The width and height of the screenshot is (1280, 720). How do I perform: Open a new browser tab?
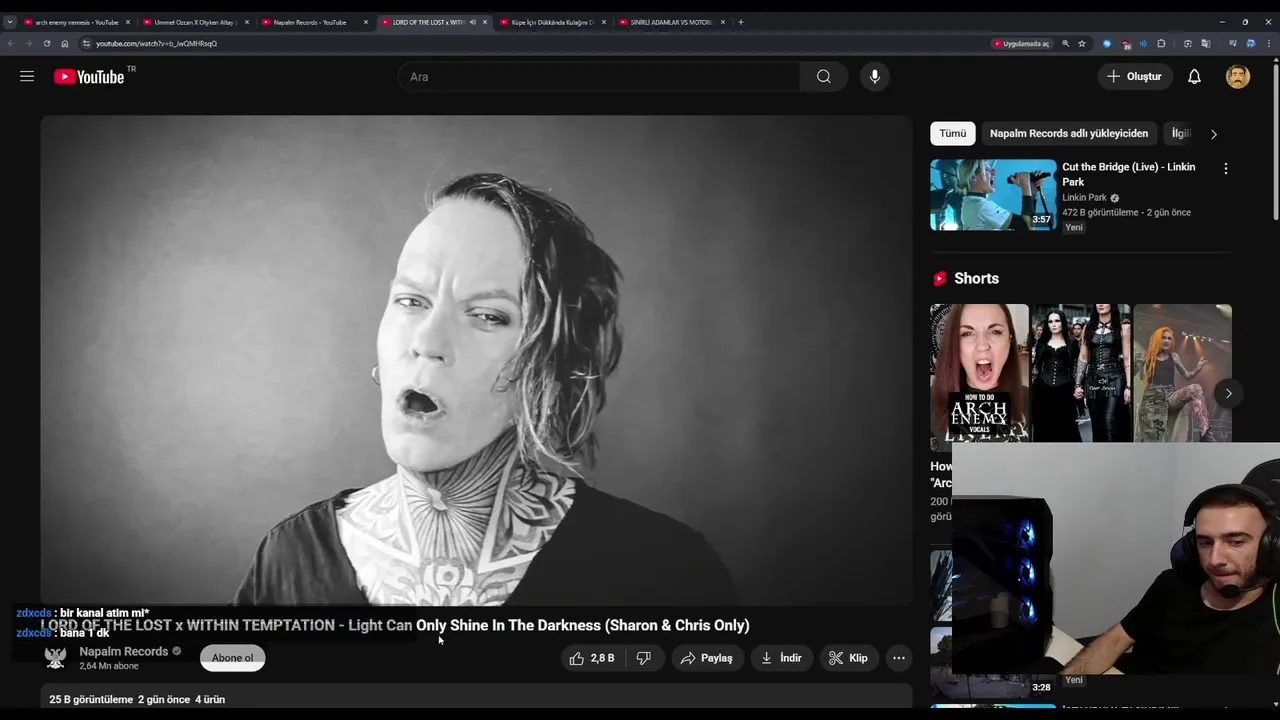740,22
